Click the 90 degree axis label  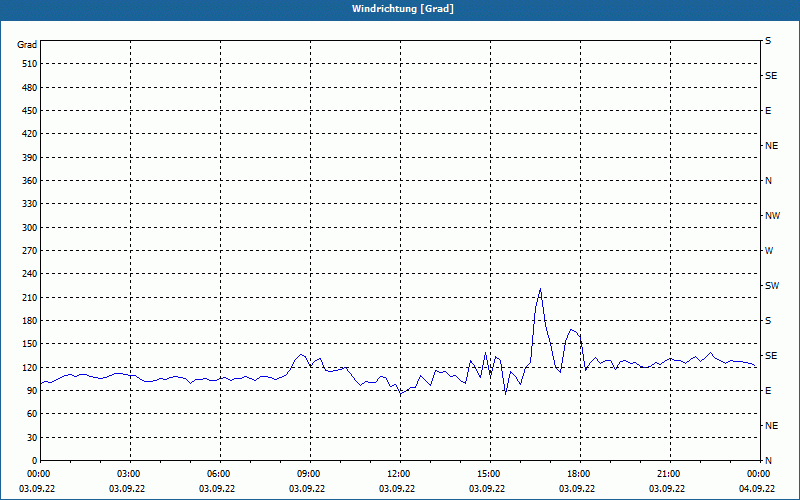click(32, 391)
